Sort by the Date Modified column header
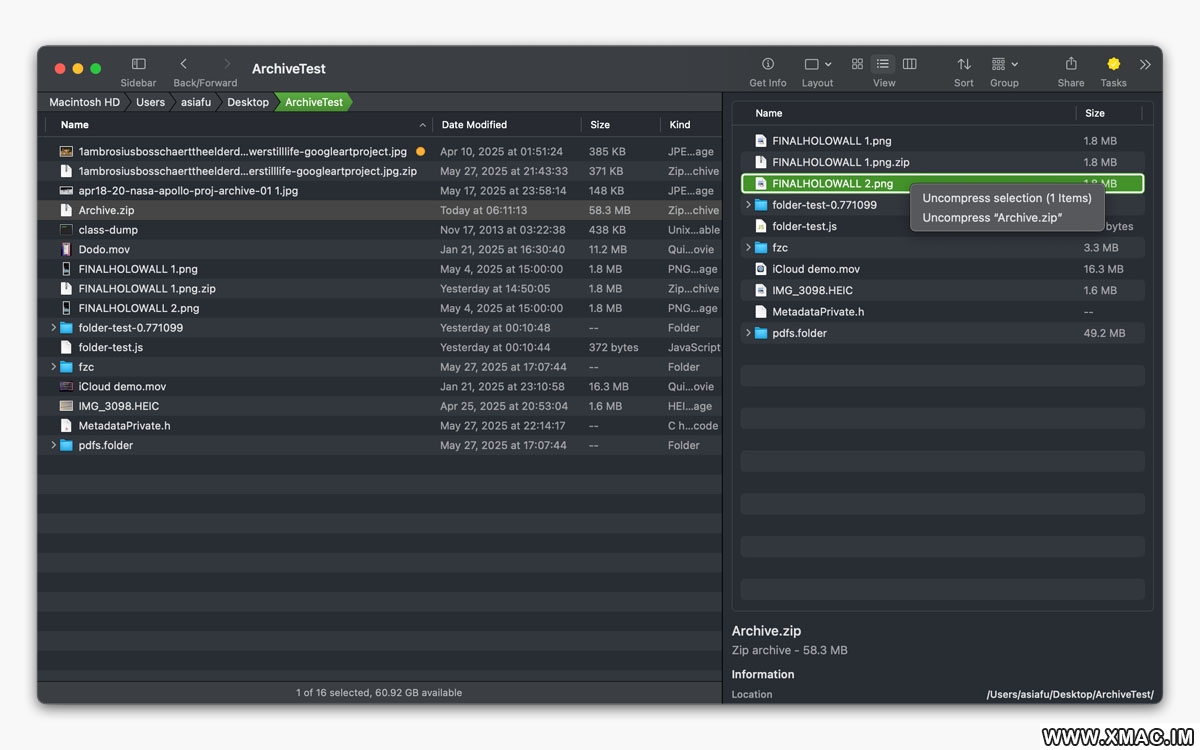The height and width of the screenshot is (750, 1200). (474, 125)
